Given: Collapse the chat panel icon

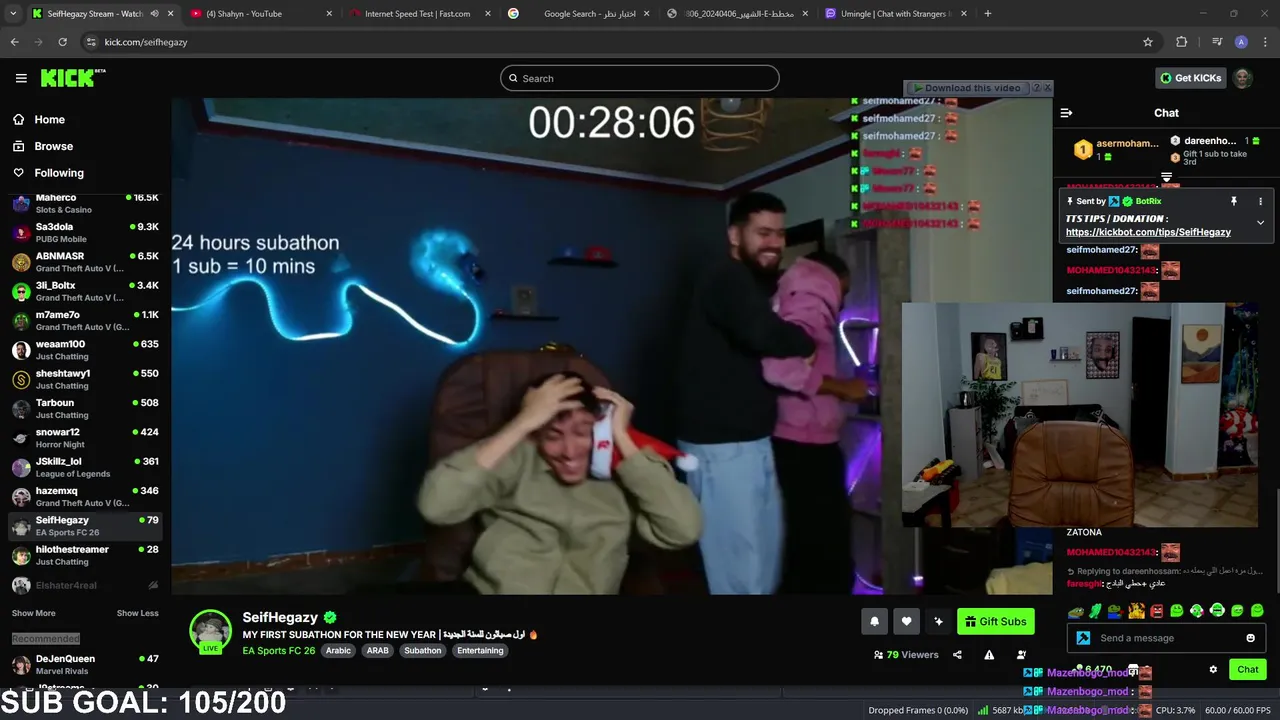Looking at the screenshot, I should [1066, 113].
